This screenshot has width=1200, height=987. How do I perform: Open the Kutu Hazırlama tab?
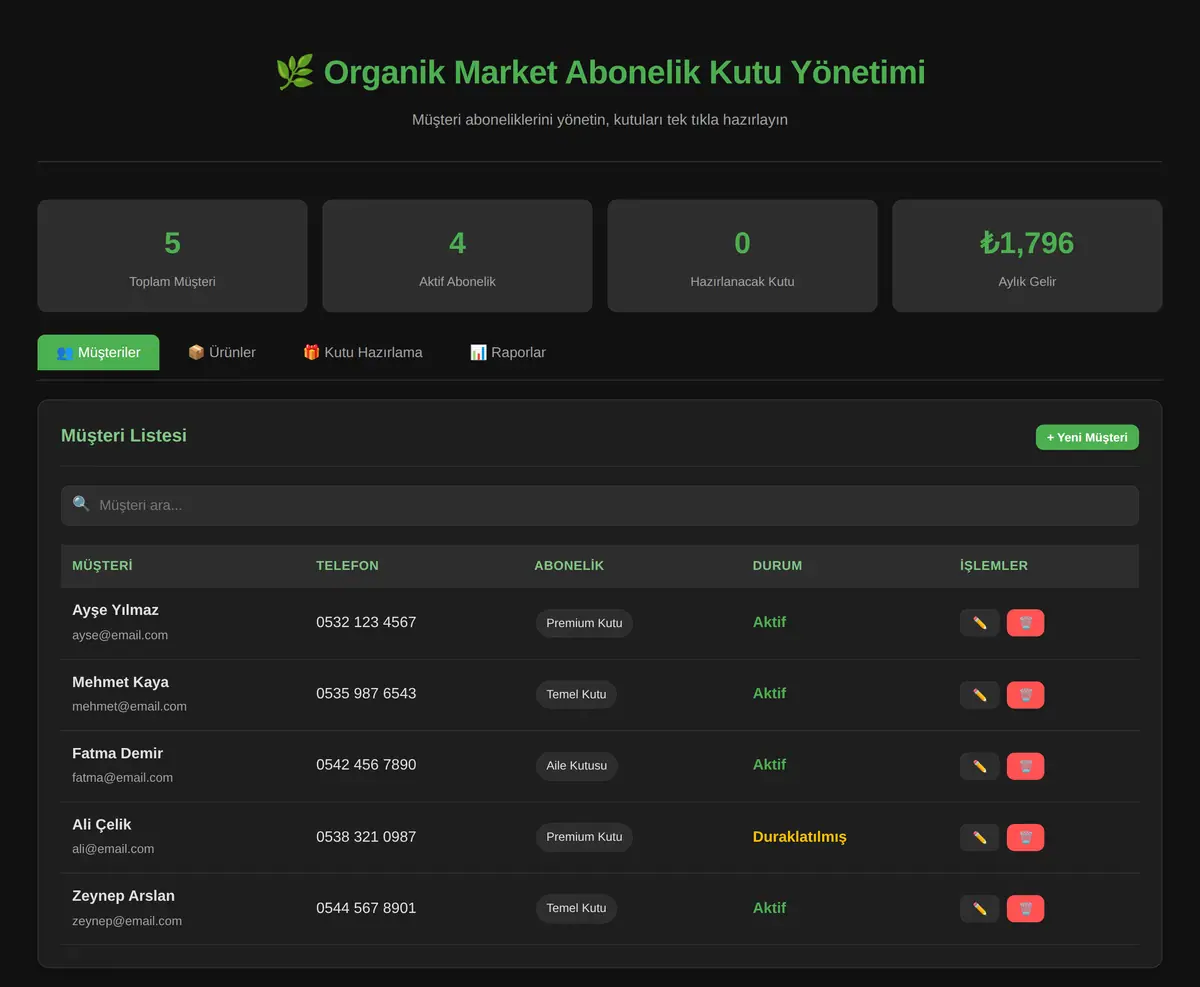point(363,352)
